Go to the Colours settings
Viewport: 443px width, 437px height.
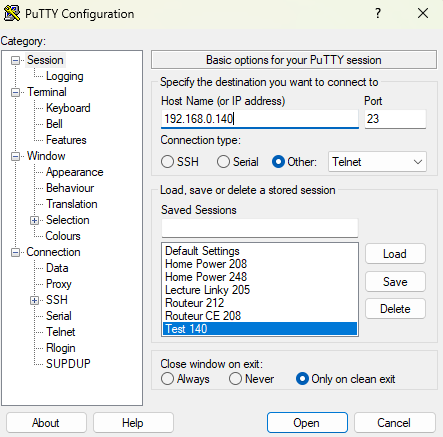(x=63, y=236)
